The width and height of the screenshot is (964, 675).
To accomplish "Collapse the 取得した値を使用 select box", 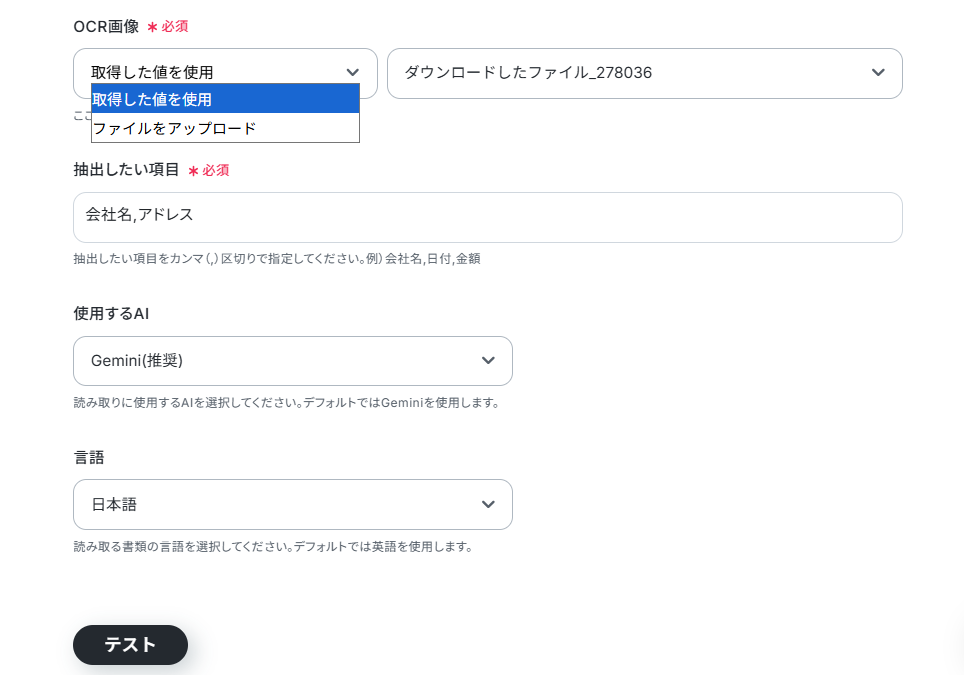I will point(225,66).
